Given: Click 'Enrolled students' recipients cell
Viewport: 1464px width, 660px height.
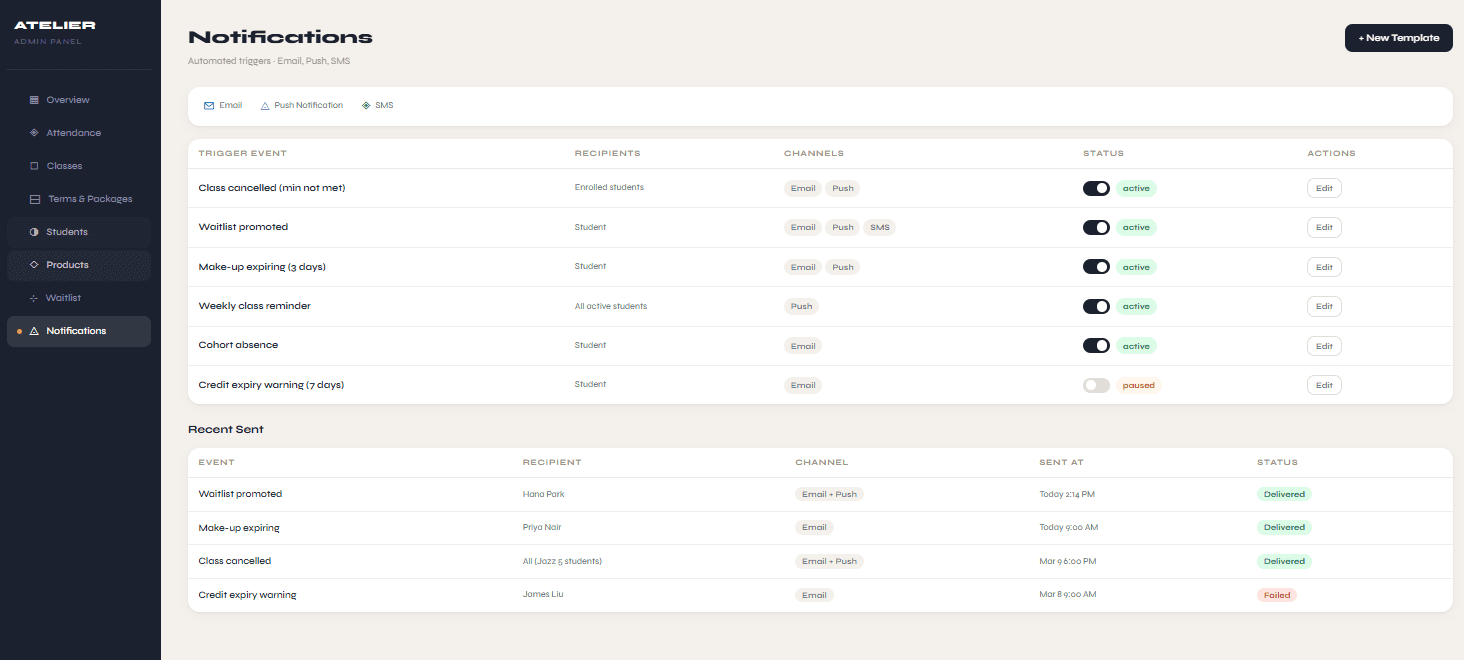Looking at the screenshot, I should point(609,188).
